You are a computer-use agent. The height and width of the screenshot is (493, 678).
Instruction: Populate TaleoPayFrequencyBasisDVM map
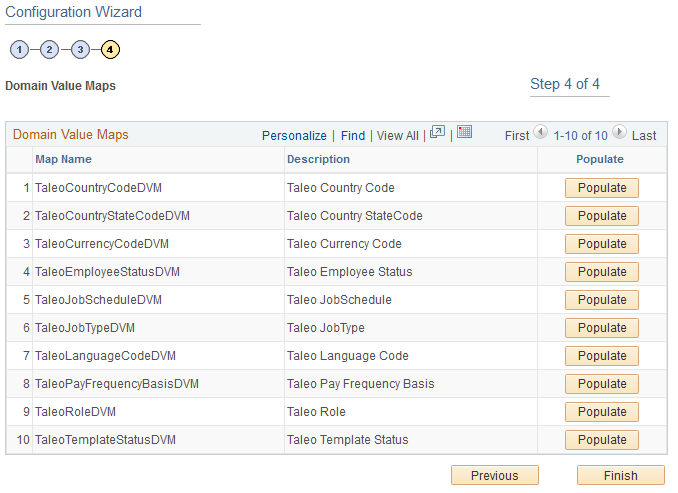tap(602, 384)
